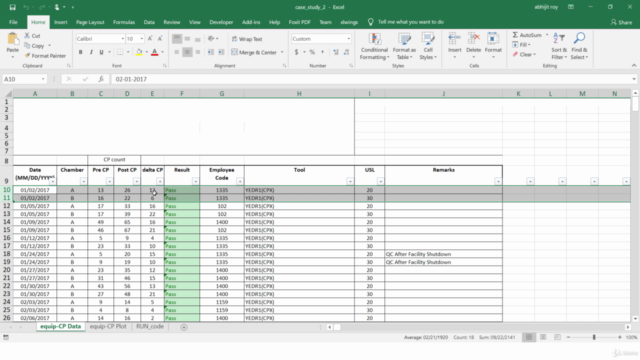The image size is (640, 360).
Task: Open the Merge & Center dropdown arrow
Action: (x=282, y=52)
